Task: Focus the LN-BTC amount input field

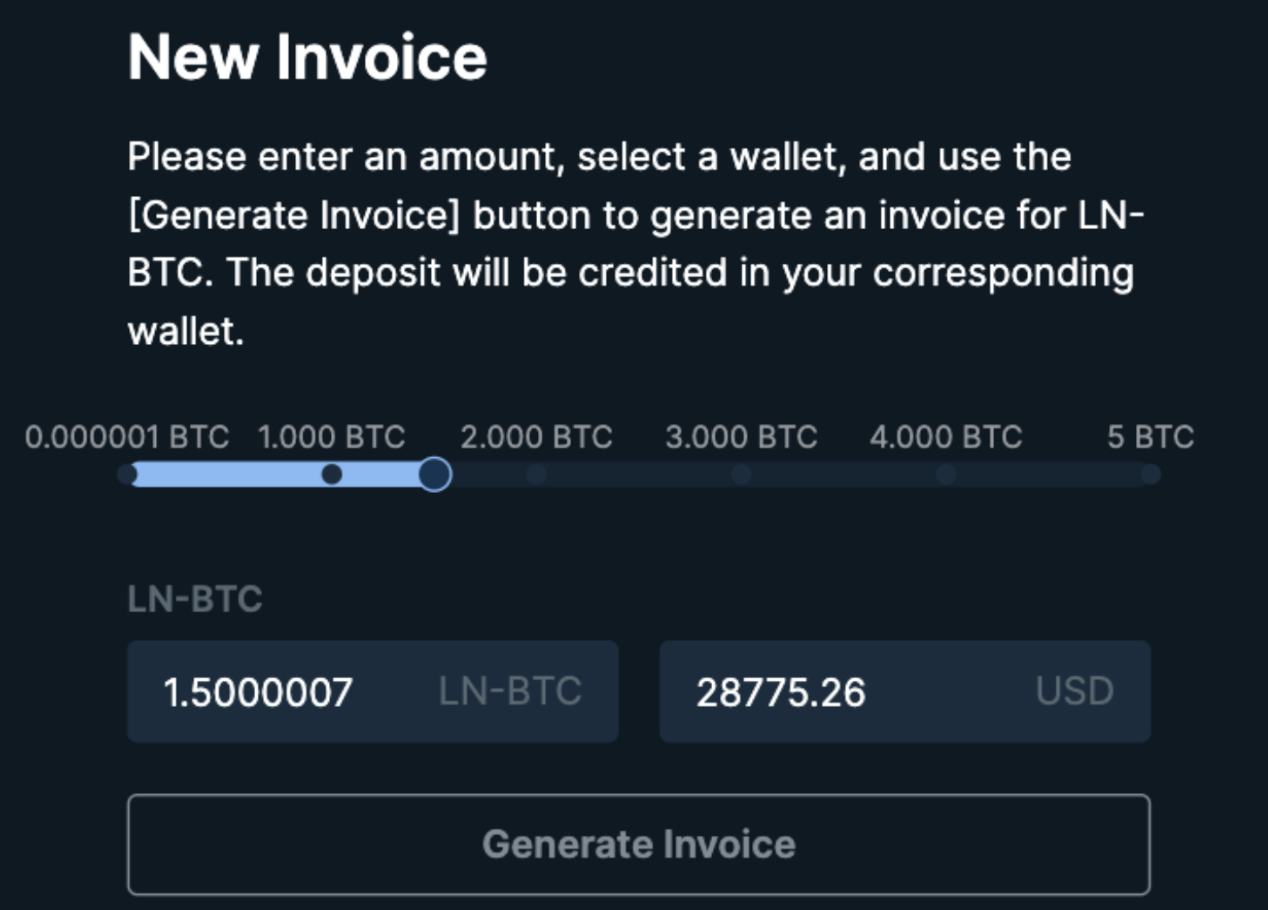Action: [x=300, y=692]
